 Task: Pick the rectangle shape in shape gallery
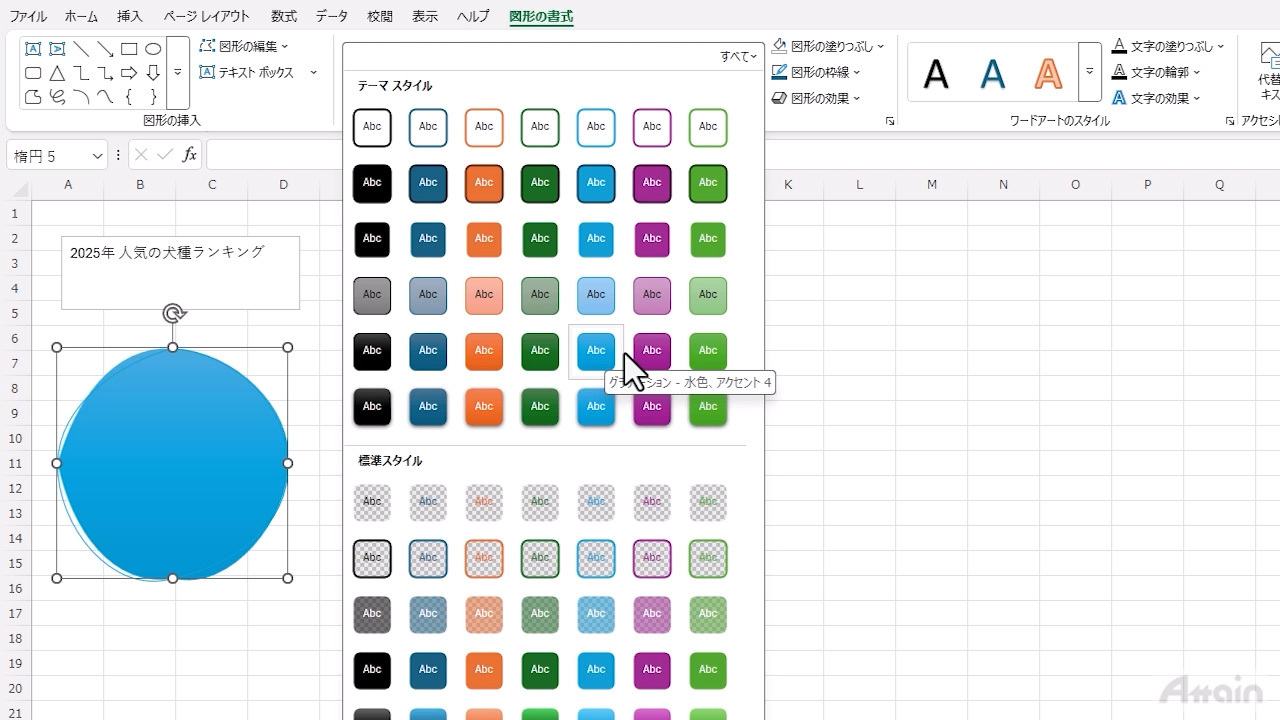coord(129,49)
